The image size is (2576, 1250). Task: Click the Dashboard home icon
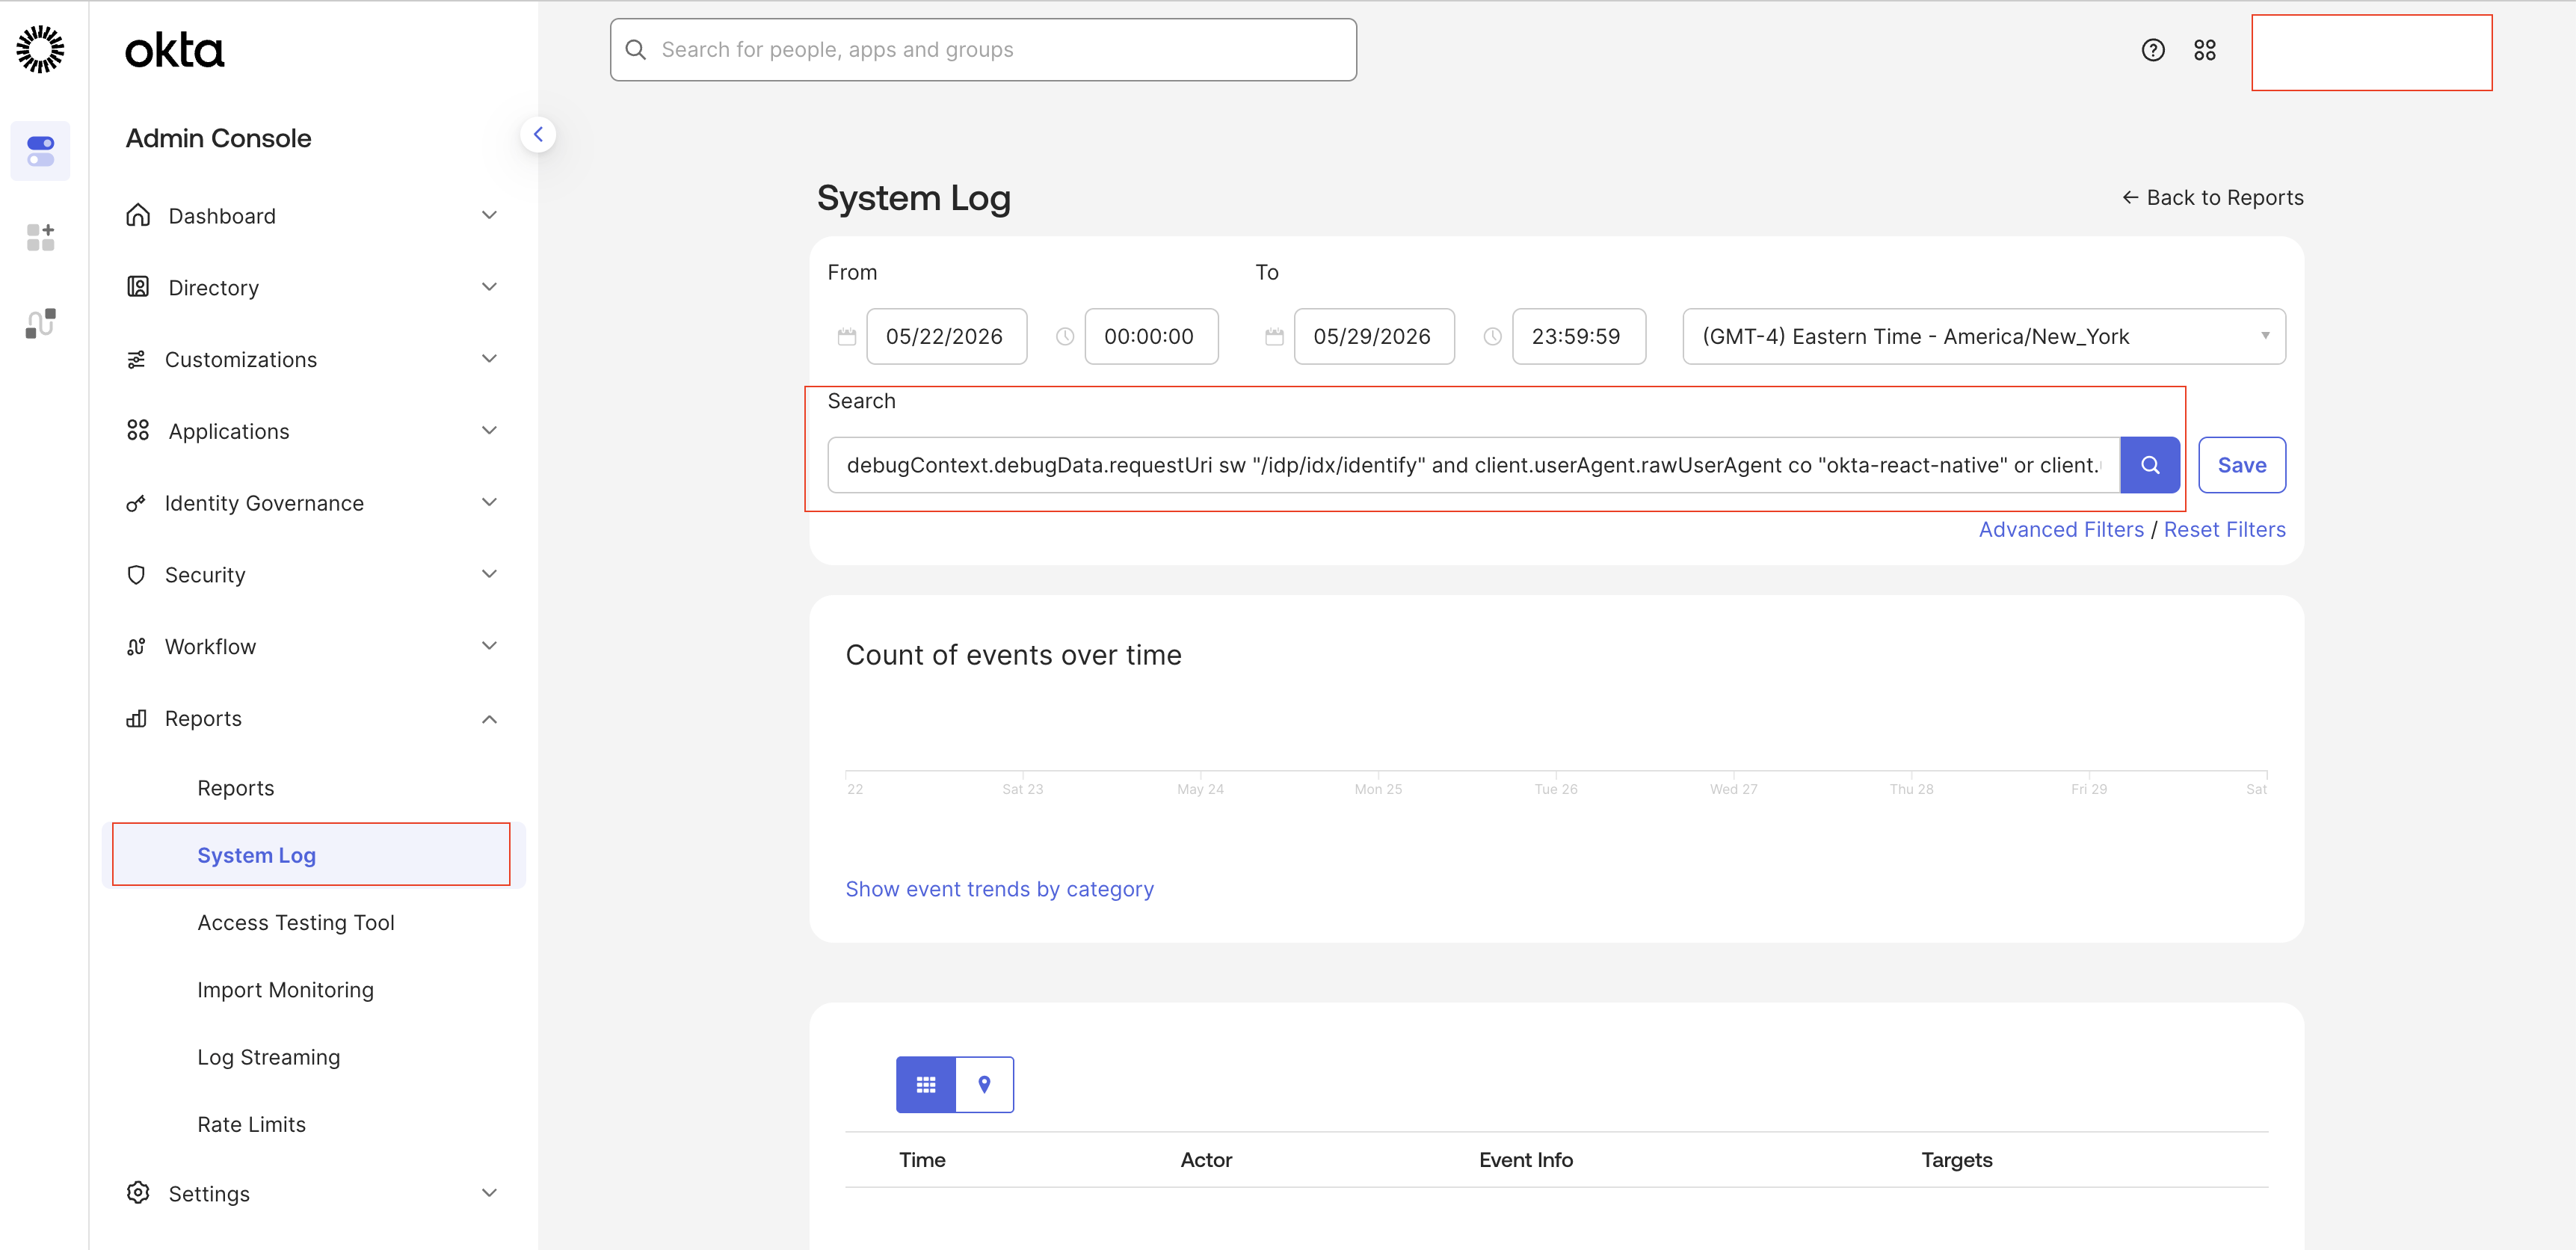click(138, 215)
